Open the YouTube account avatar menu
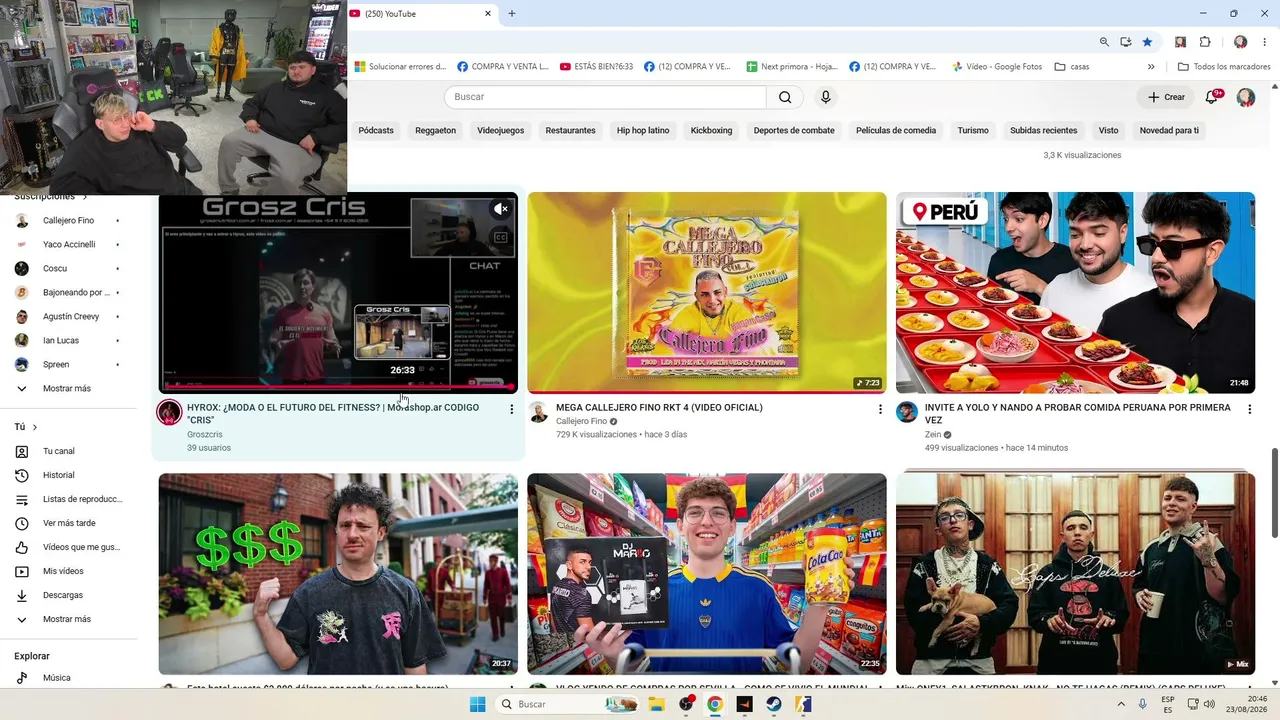This screenshot has width=1280, height=720. [x=1245, y=97]
